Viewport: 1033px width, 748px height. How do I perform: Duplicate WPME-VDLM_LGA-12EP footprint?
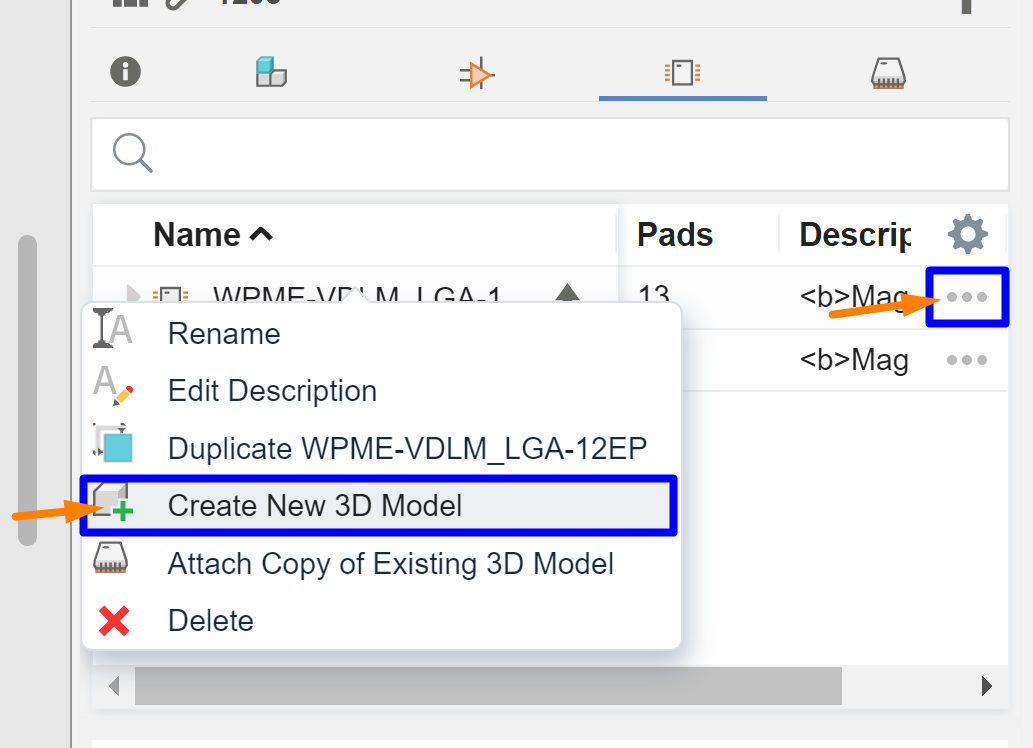408,448
